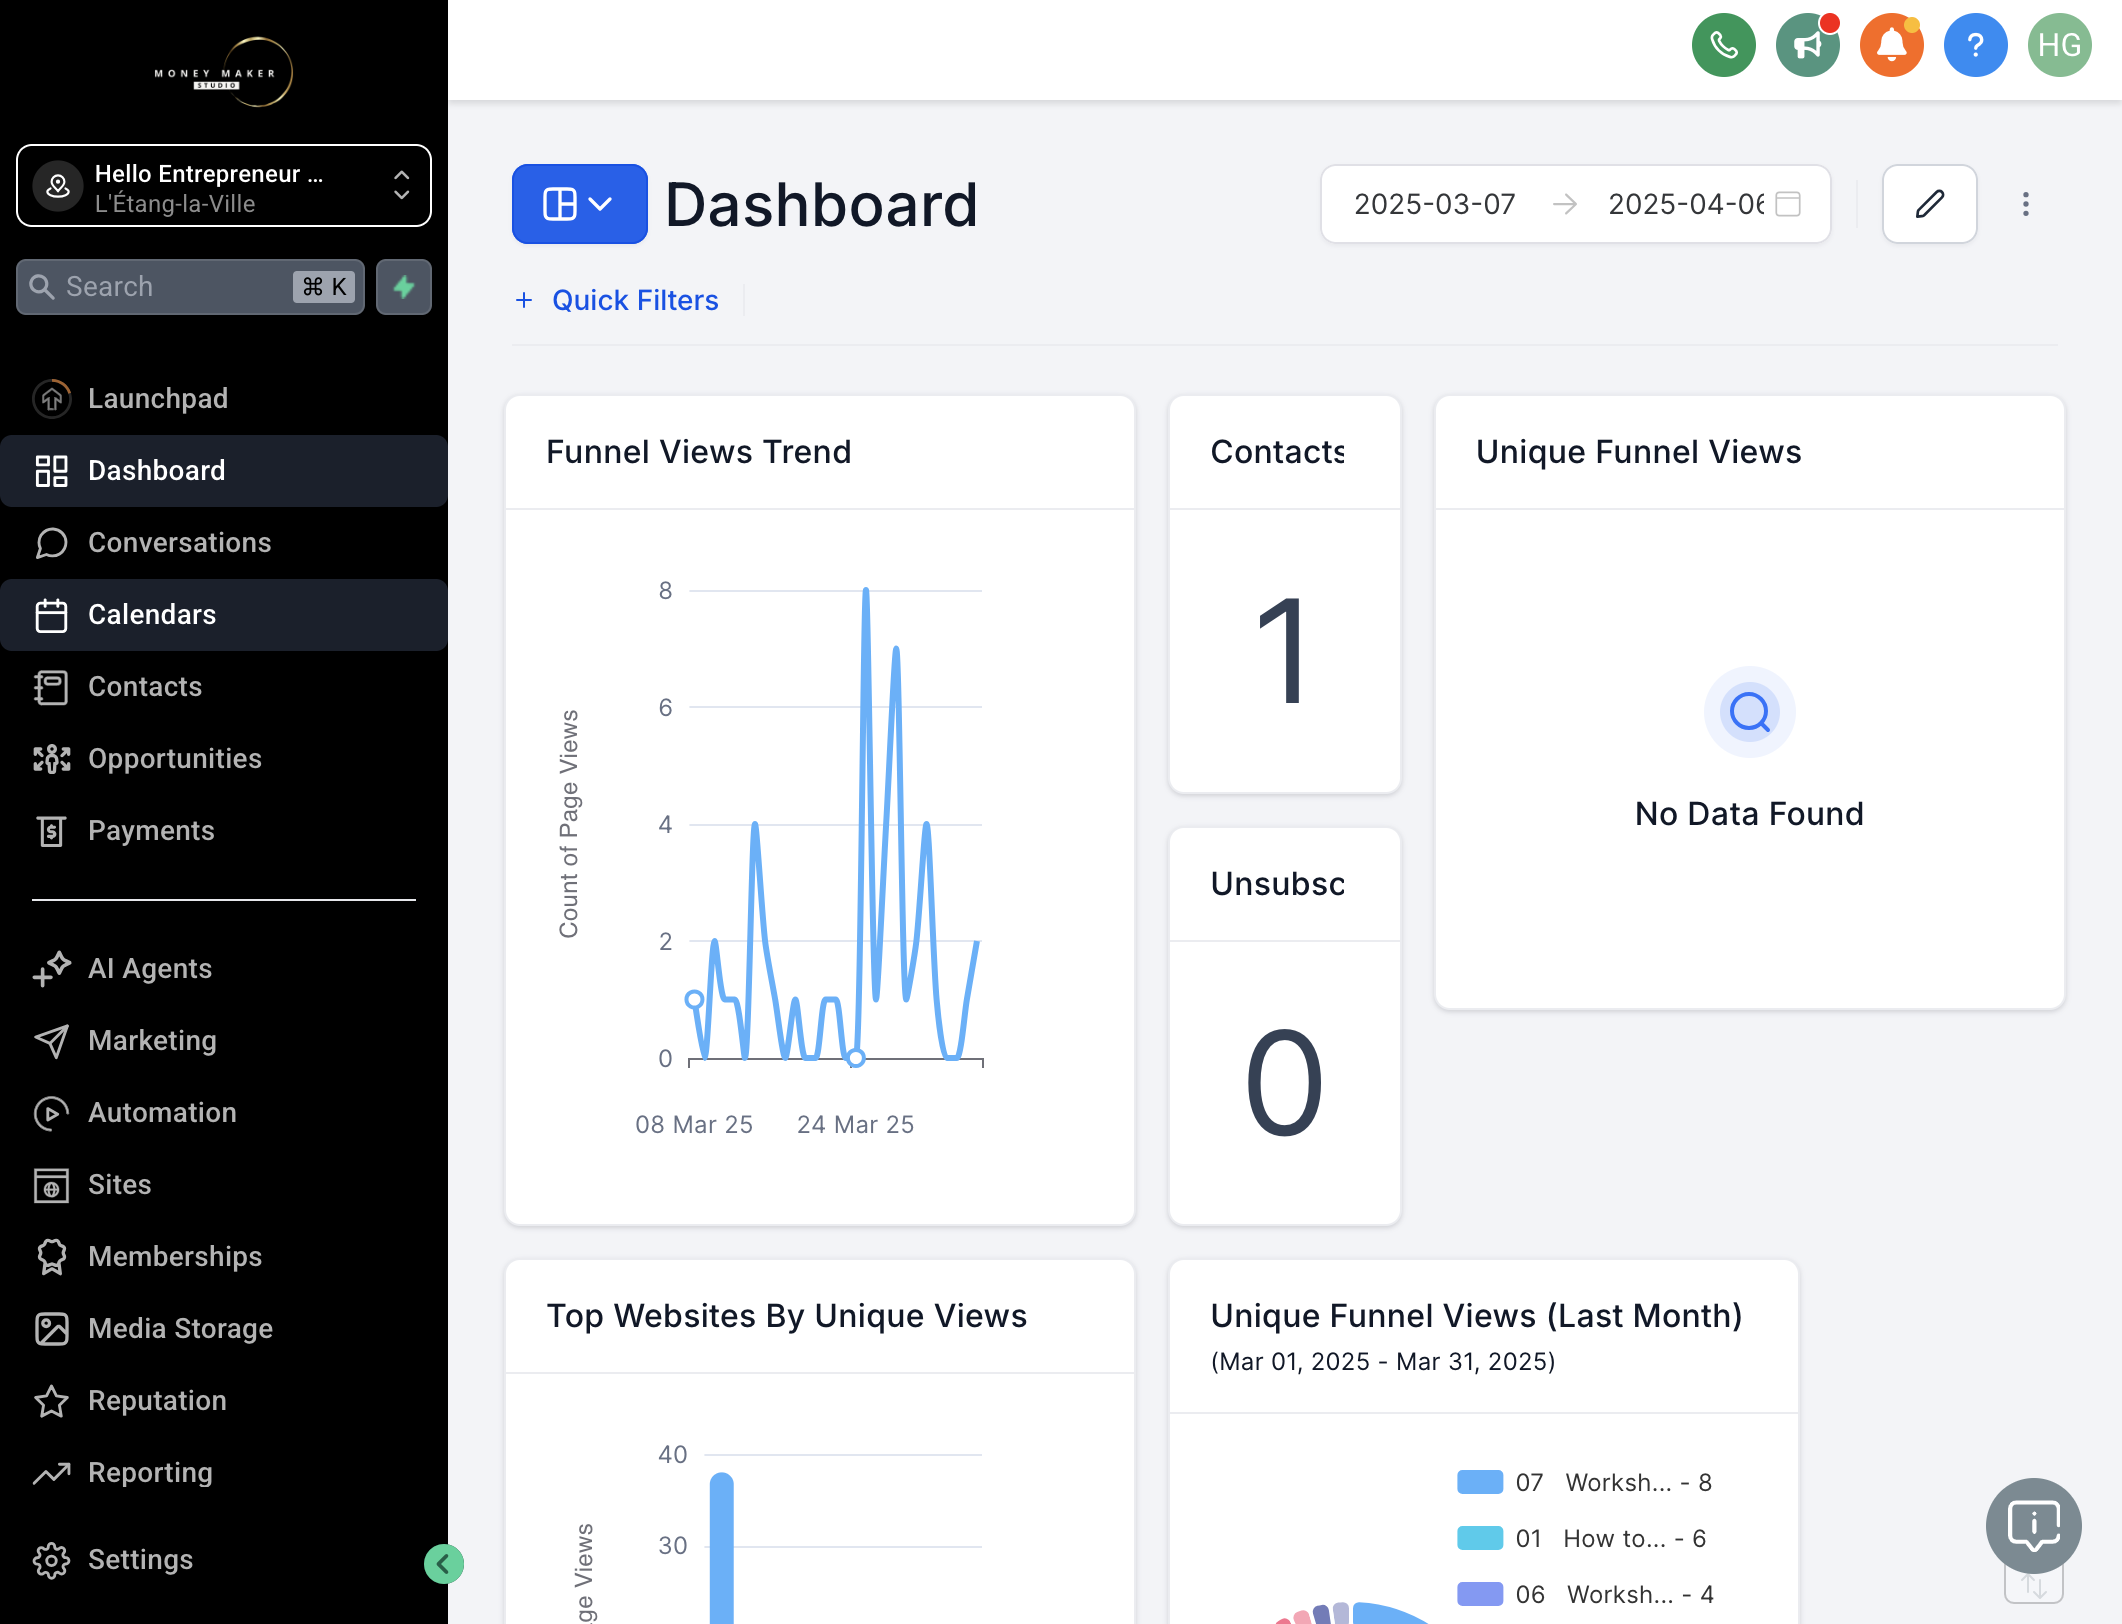This screenshot has height=1624, width=2122.
Task: Click the 01 How to... cyan legend swatch
Action: pos(1480,1538)
